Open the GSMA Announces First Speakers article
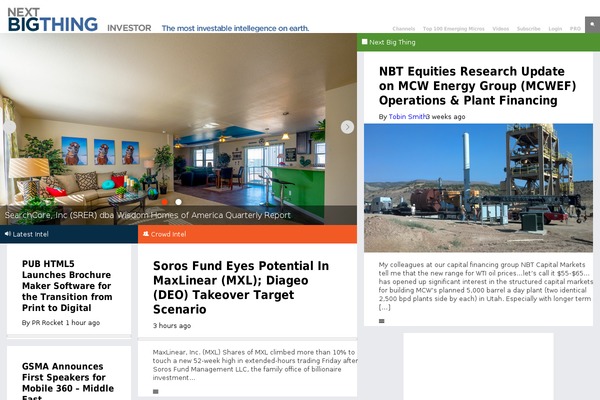Screen dimensions: 600x400 68,381
